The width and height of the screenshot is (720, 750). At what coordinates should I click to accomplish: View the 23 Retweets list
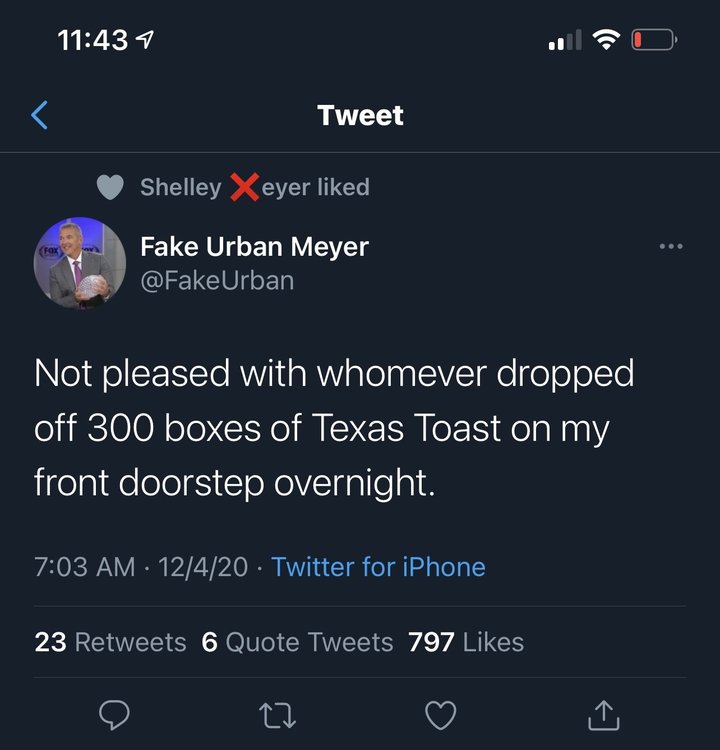click(110, 642)
